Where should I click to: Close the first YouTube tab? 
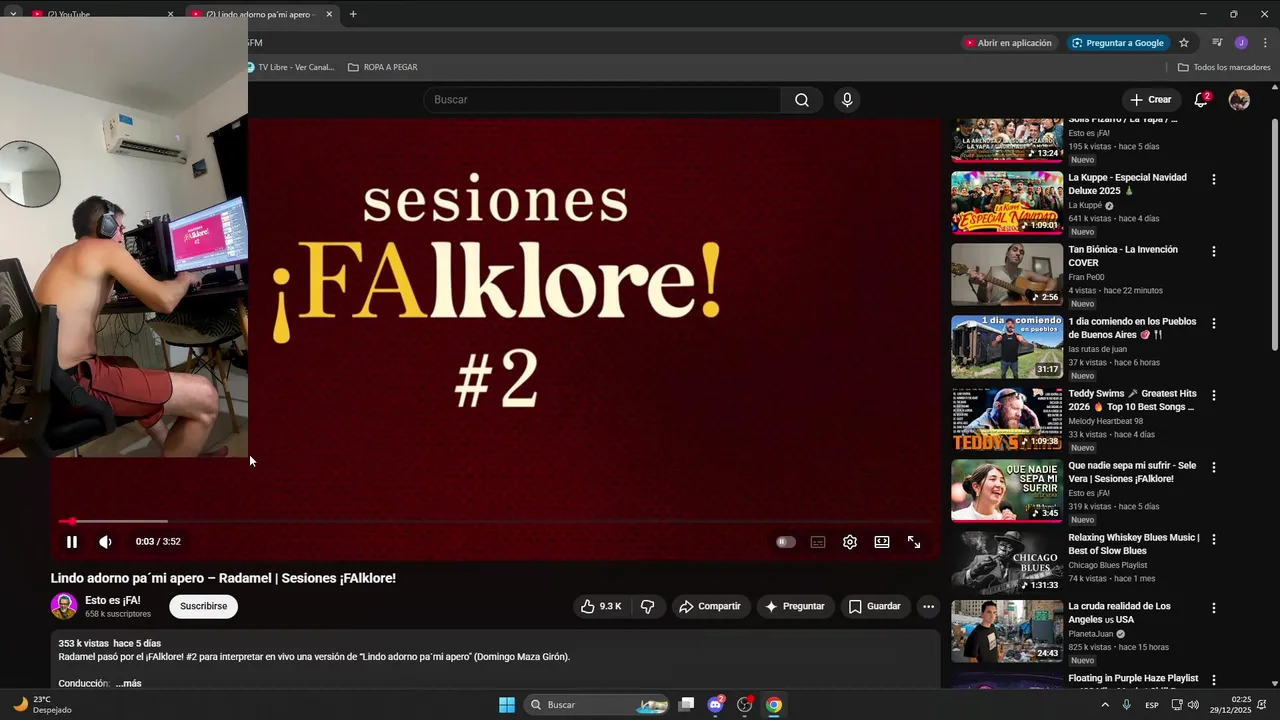pyautogui.click(x=170, y=14)
